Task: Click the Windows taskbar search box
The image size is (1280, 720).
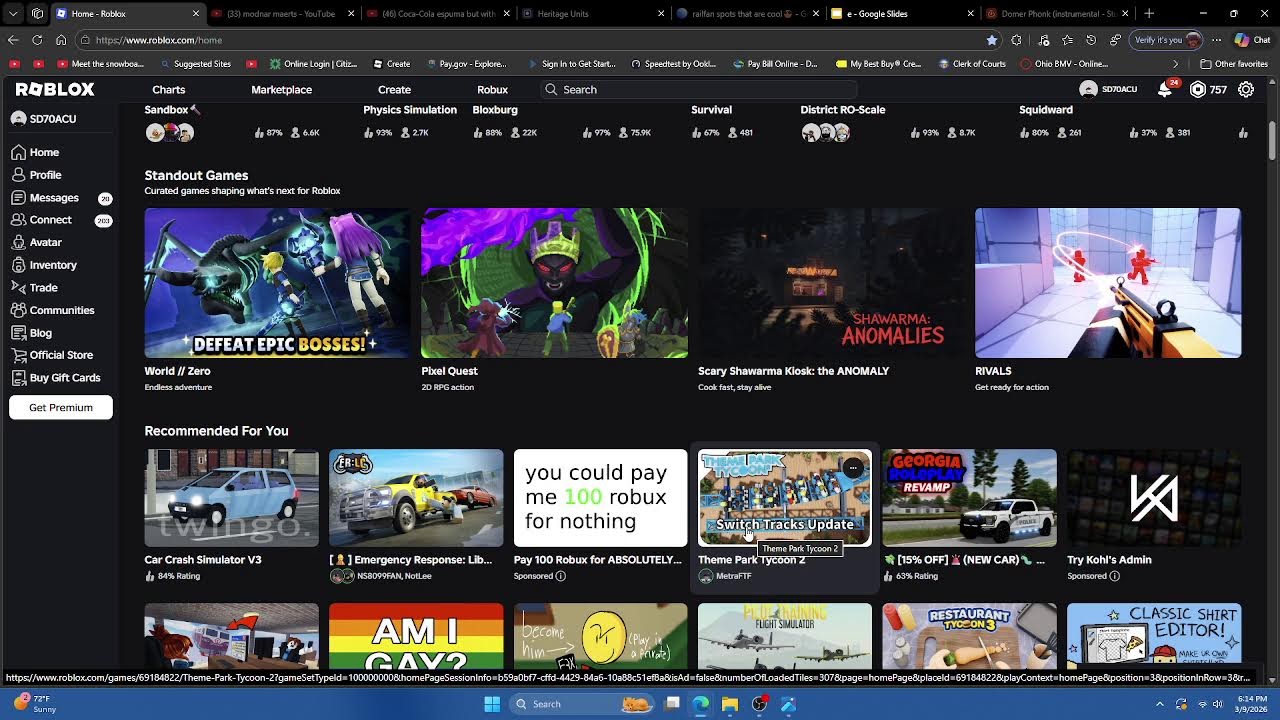Action: point(582,704)
